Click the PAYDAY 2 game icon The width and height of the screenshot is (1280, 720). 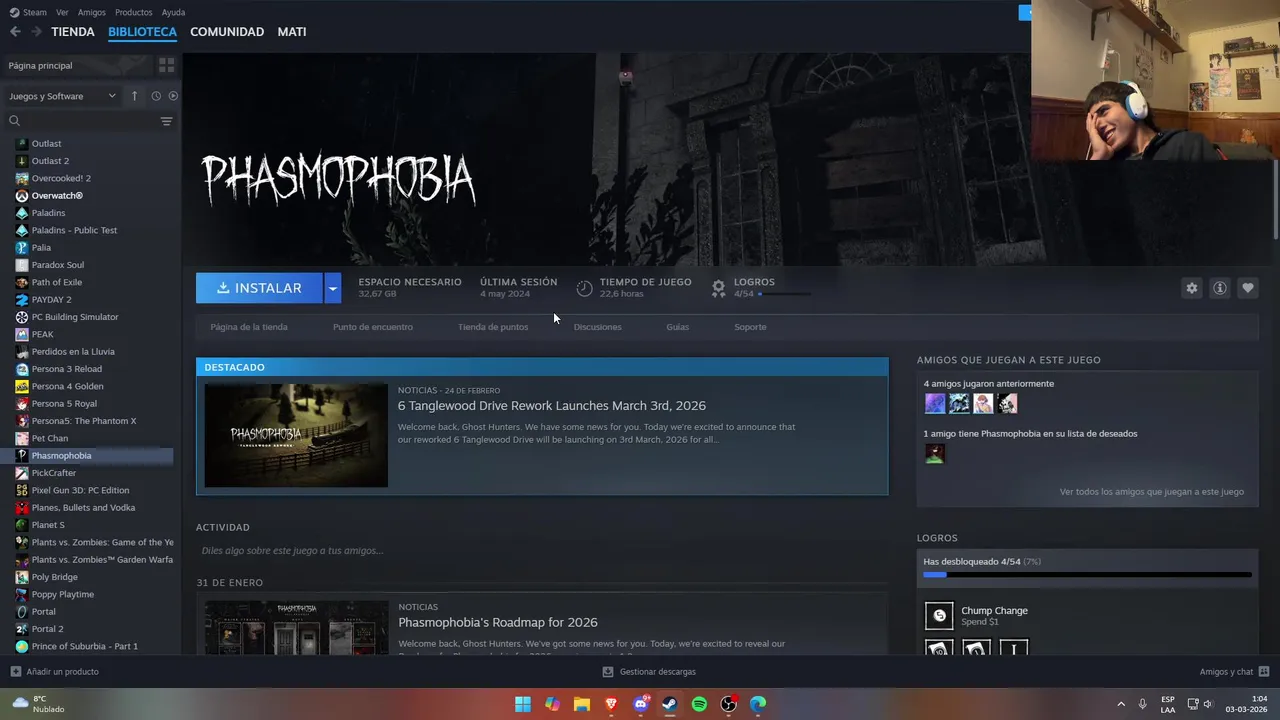click(22, 299)
